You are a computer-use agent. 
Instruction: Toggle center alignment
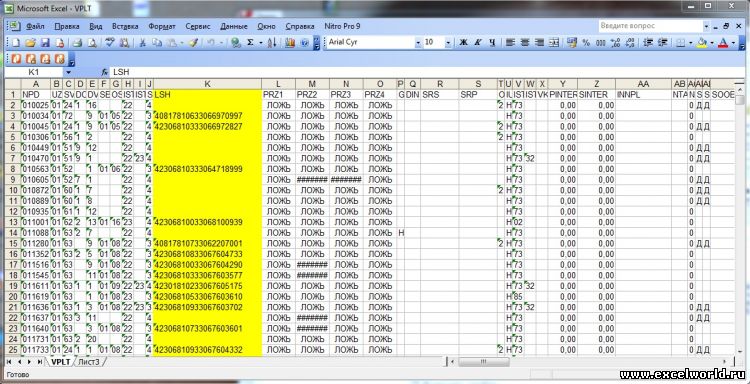(525, 43)
